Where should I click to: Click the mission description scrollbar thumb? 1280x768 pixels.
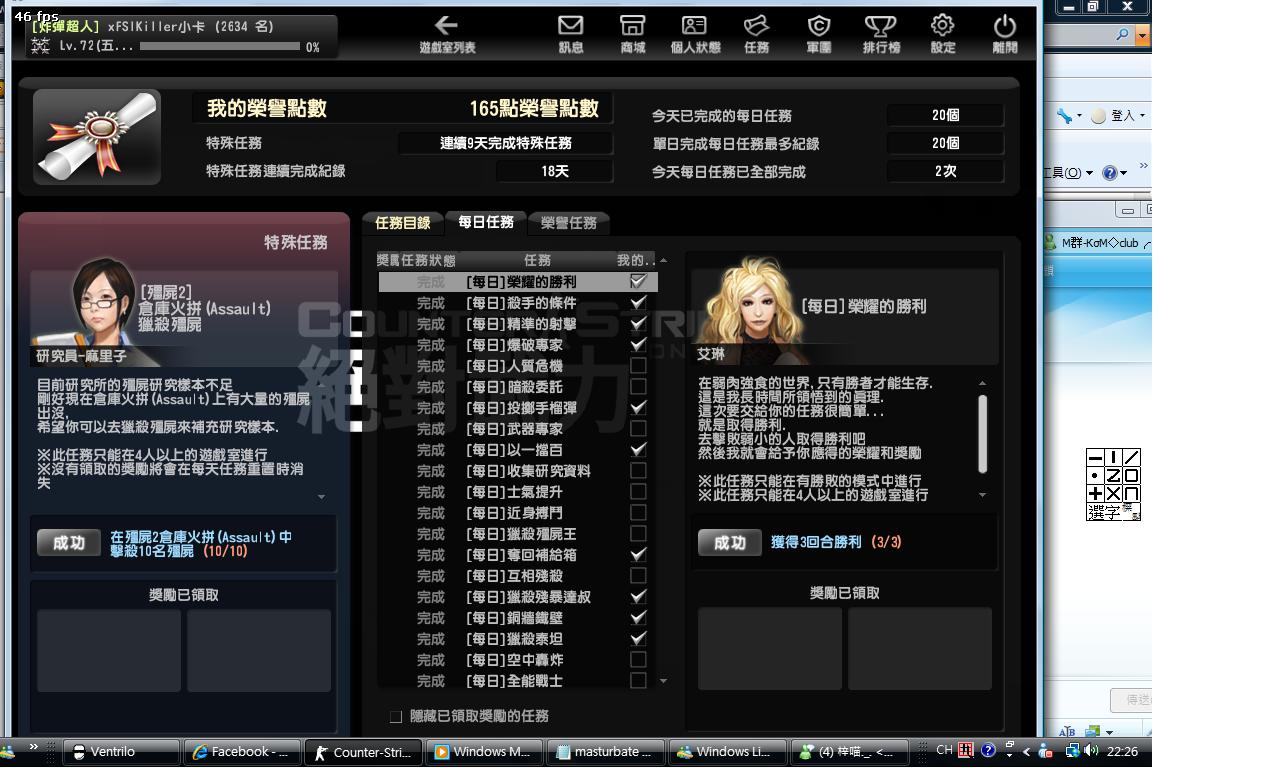tap(982, 433)
